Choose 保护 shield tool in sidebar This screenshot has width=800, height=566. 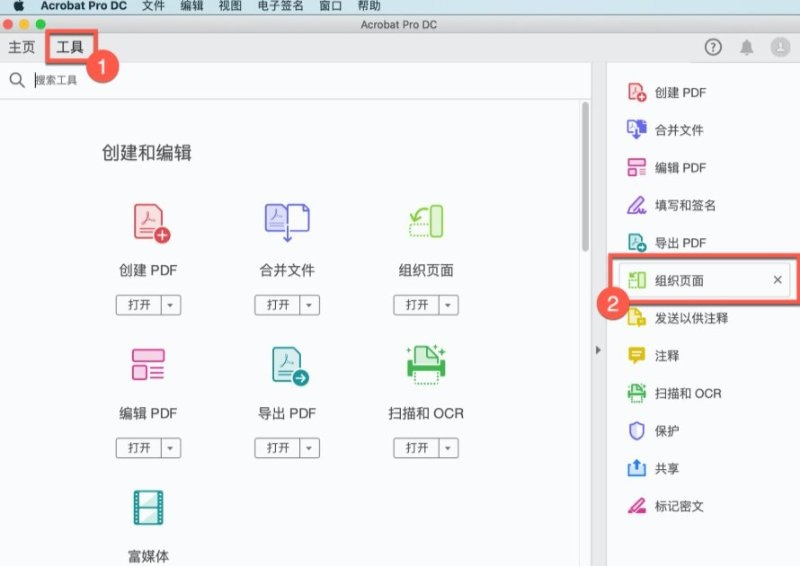coord(653,431)
